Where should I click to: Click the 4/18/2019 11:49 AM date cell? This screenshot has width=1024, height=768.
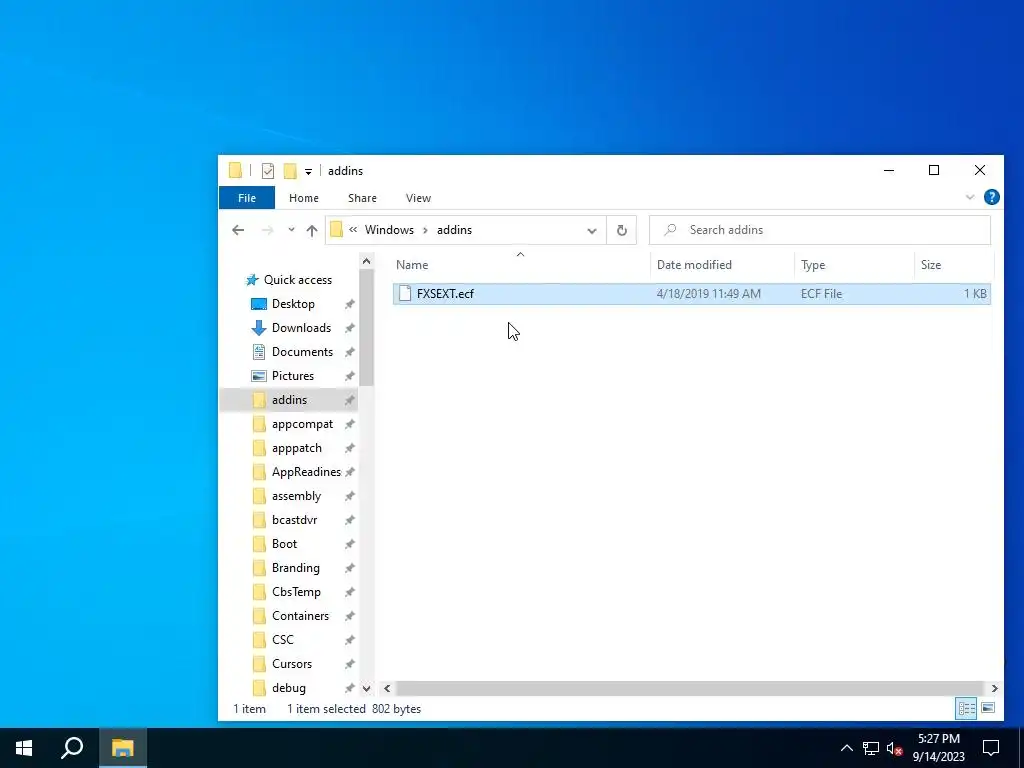point(709,294)
